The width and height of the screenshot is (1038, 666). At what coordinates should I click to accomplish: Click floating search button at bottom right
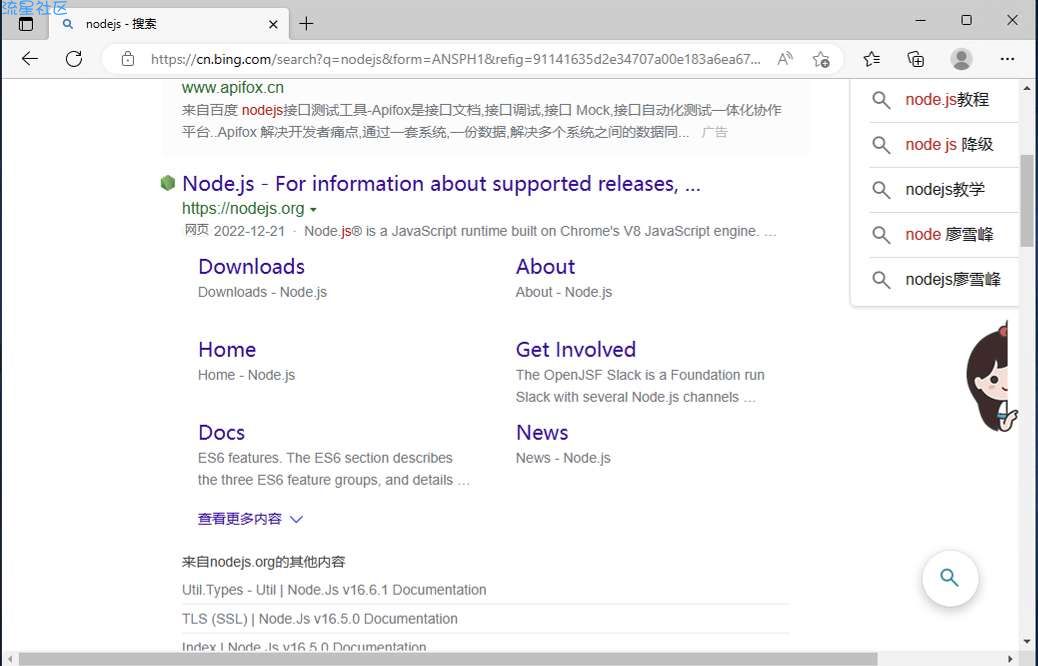coord(950,578)
